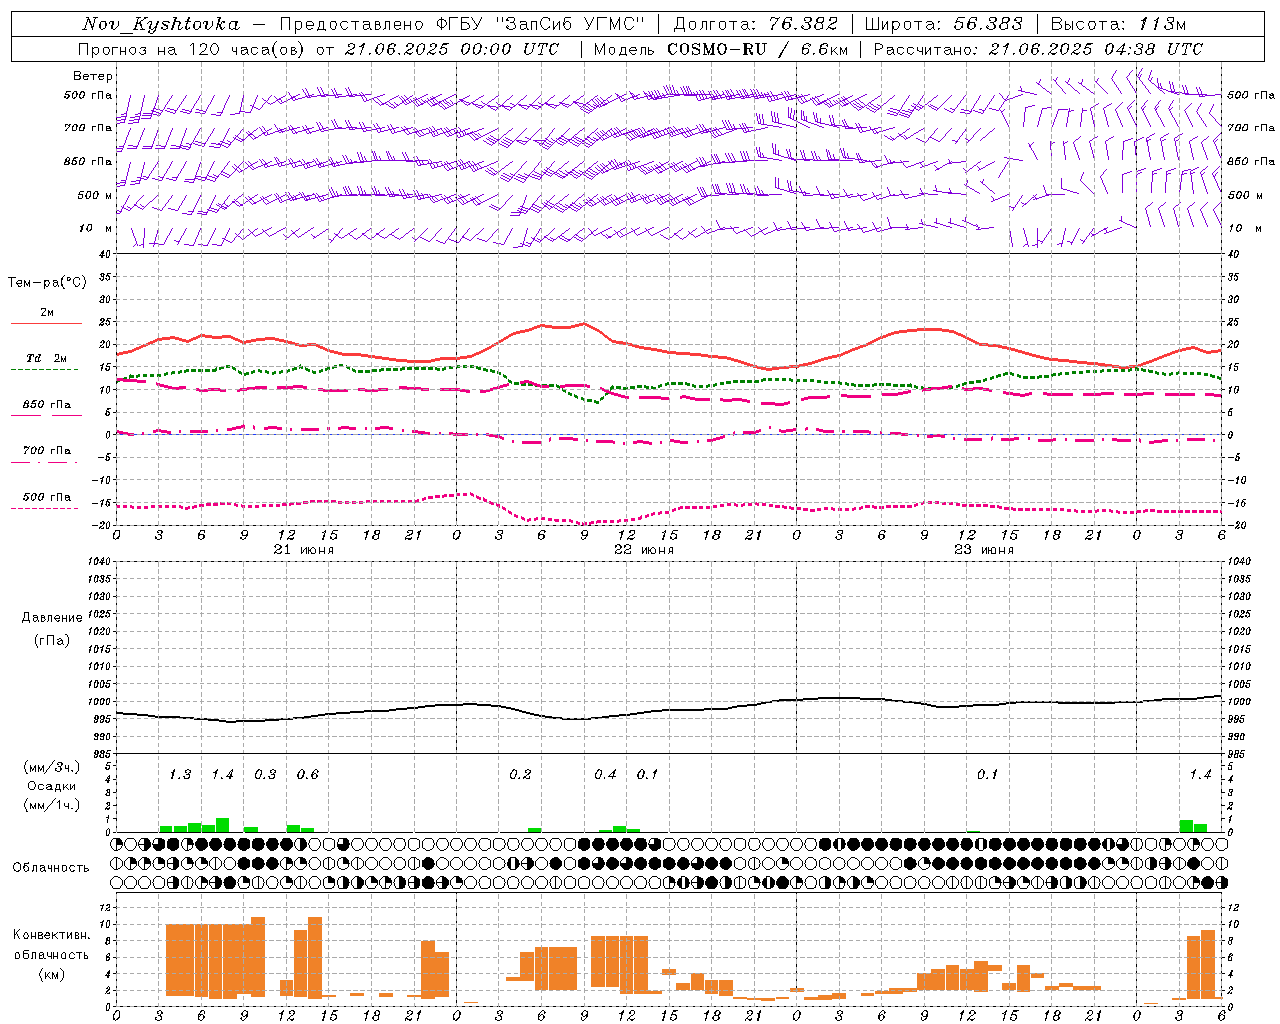This screenshot has height=1024, width=1280.
Task: Click the 0.4 precipitation total value
Action: coord(605,775)
